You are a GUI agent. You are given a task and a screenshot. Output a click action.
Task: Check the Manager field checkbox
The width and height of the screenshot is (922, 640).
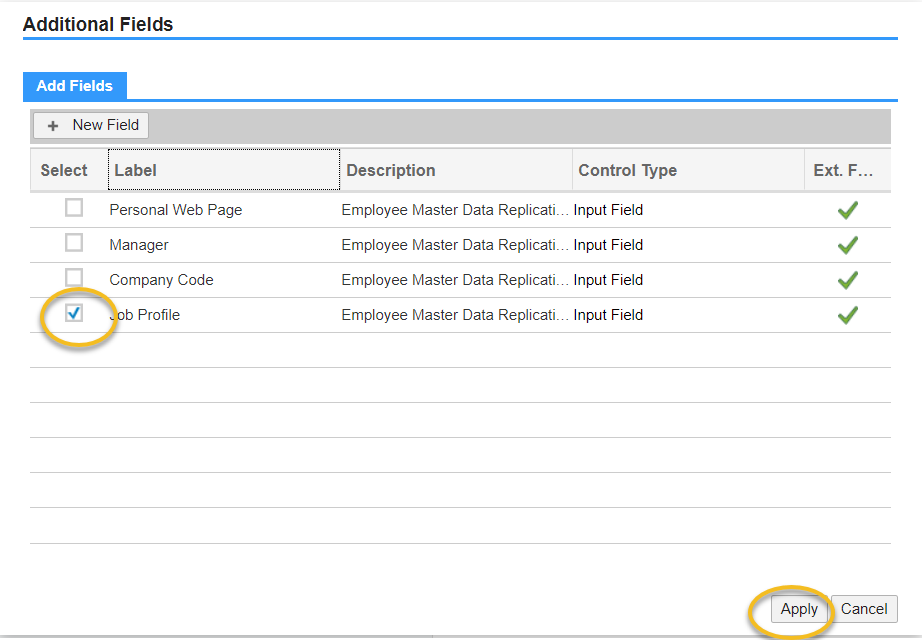pos(73,243)
